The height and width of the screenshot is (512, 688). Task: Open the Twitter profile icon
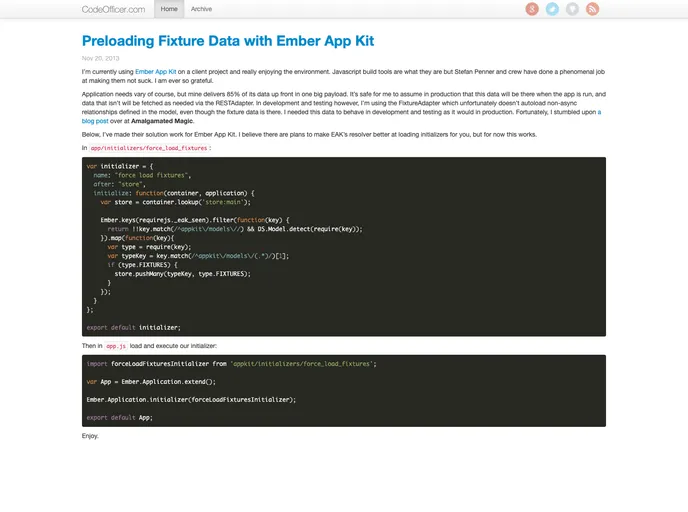click(552, 9)
